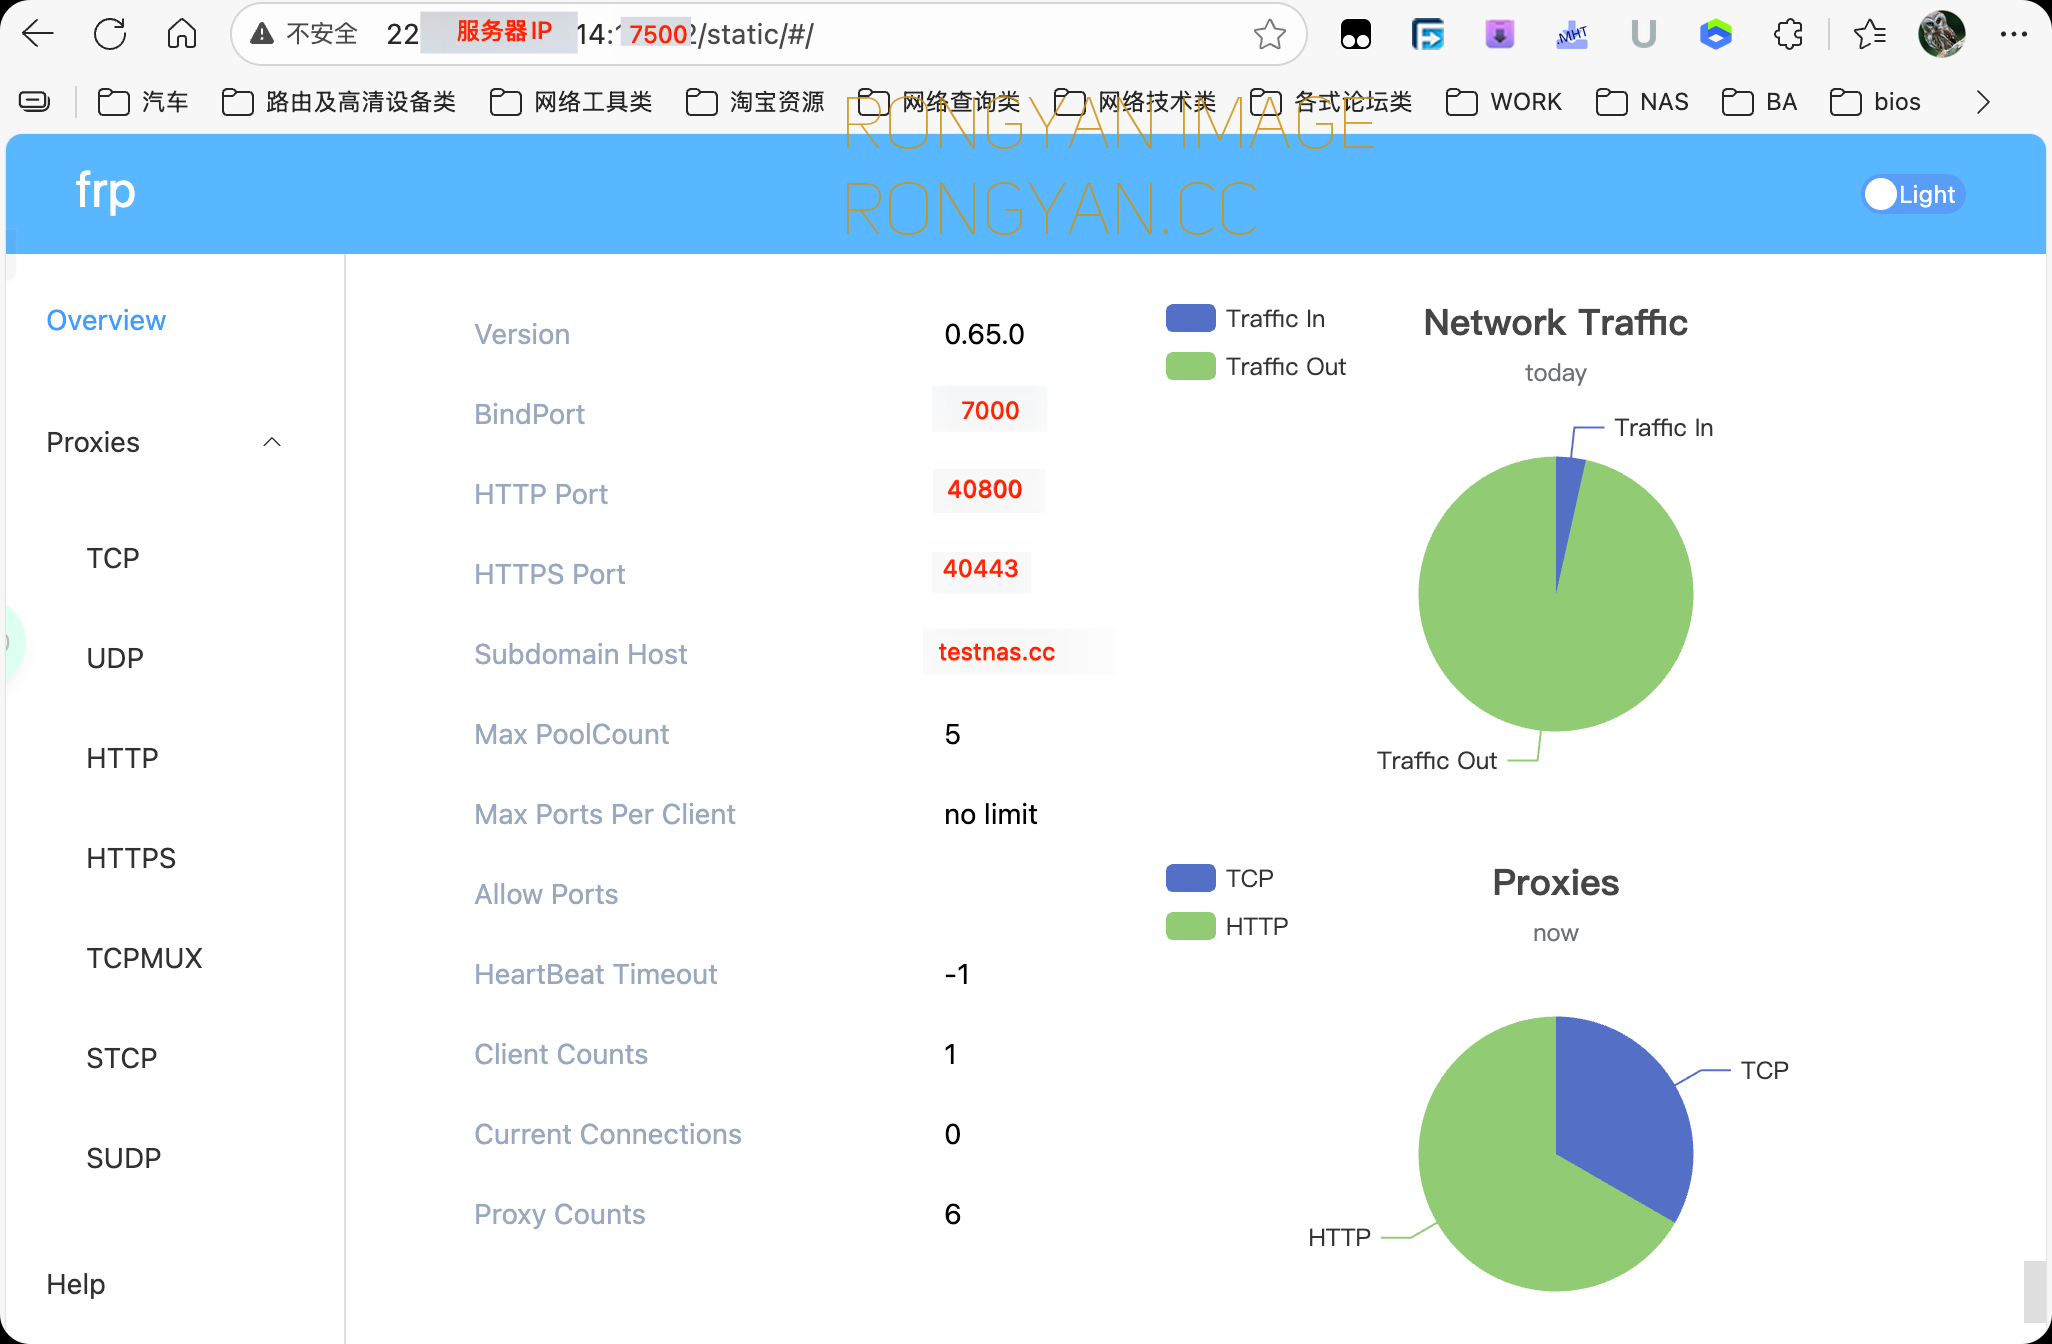Open the grey U extension icon
The image size is (2052, 1344).
click(x=1644, y=35)
